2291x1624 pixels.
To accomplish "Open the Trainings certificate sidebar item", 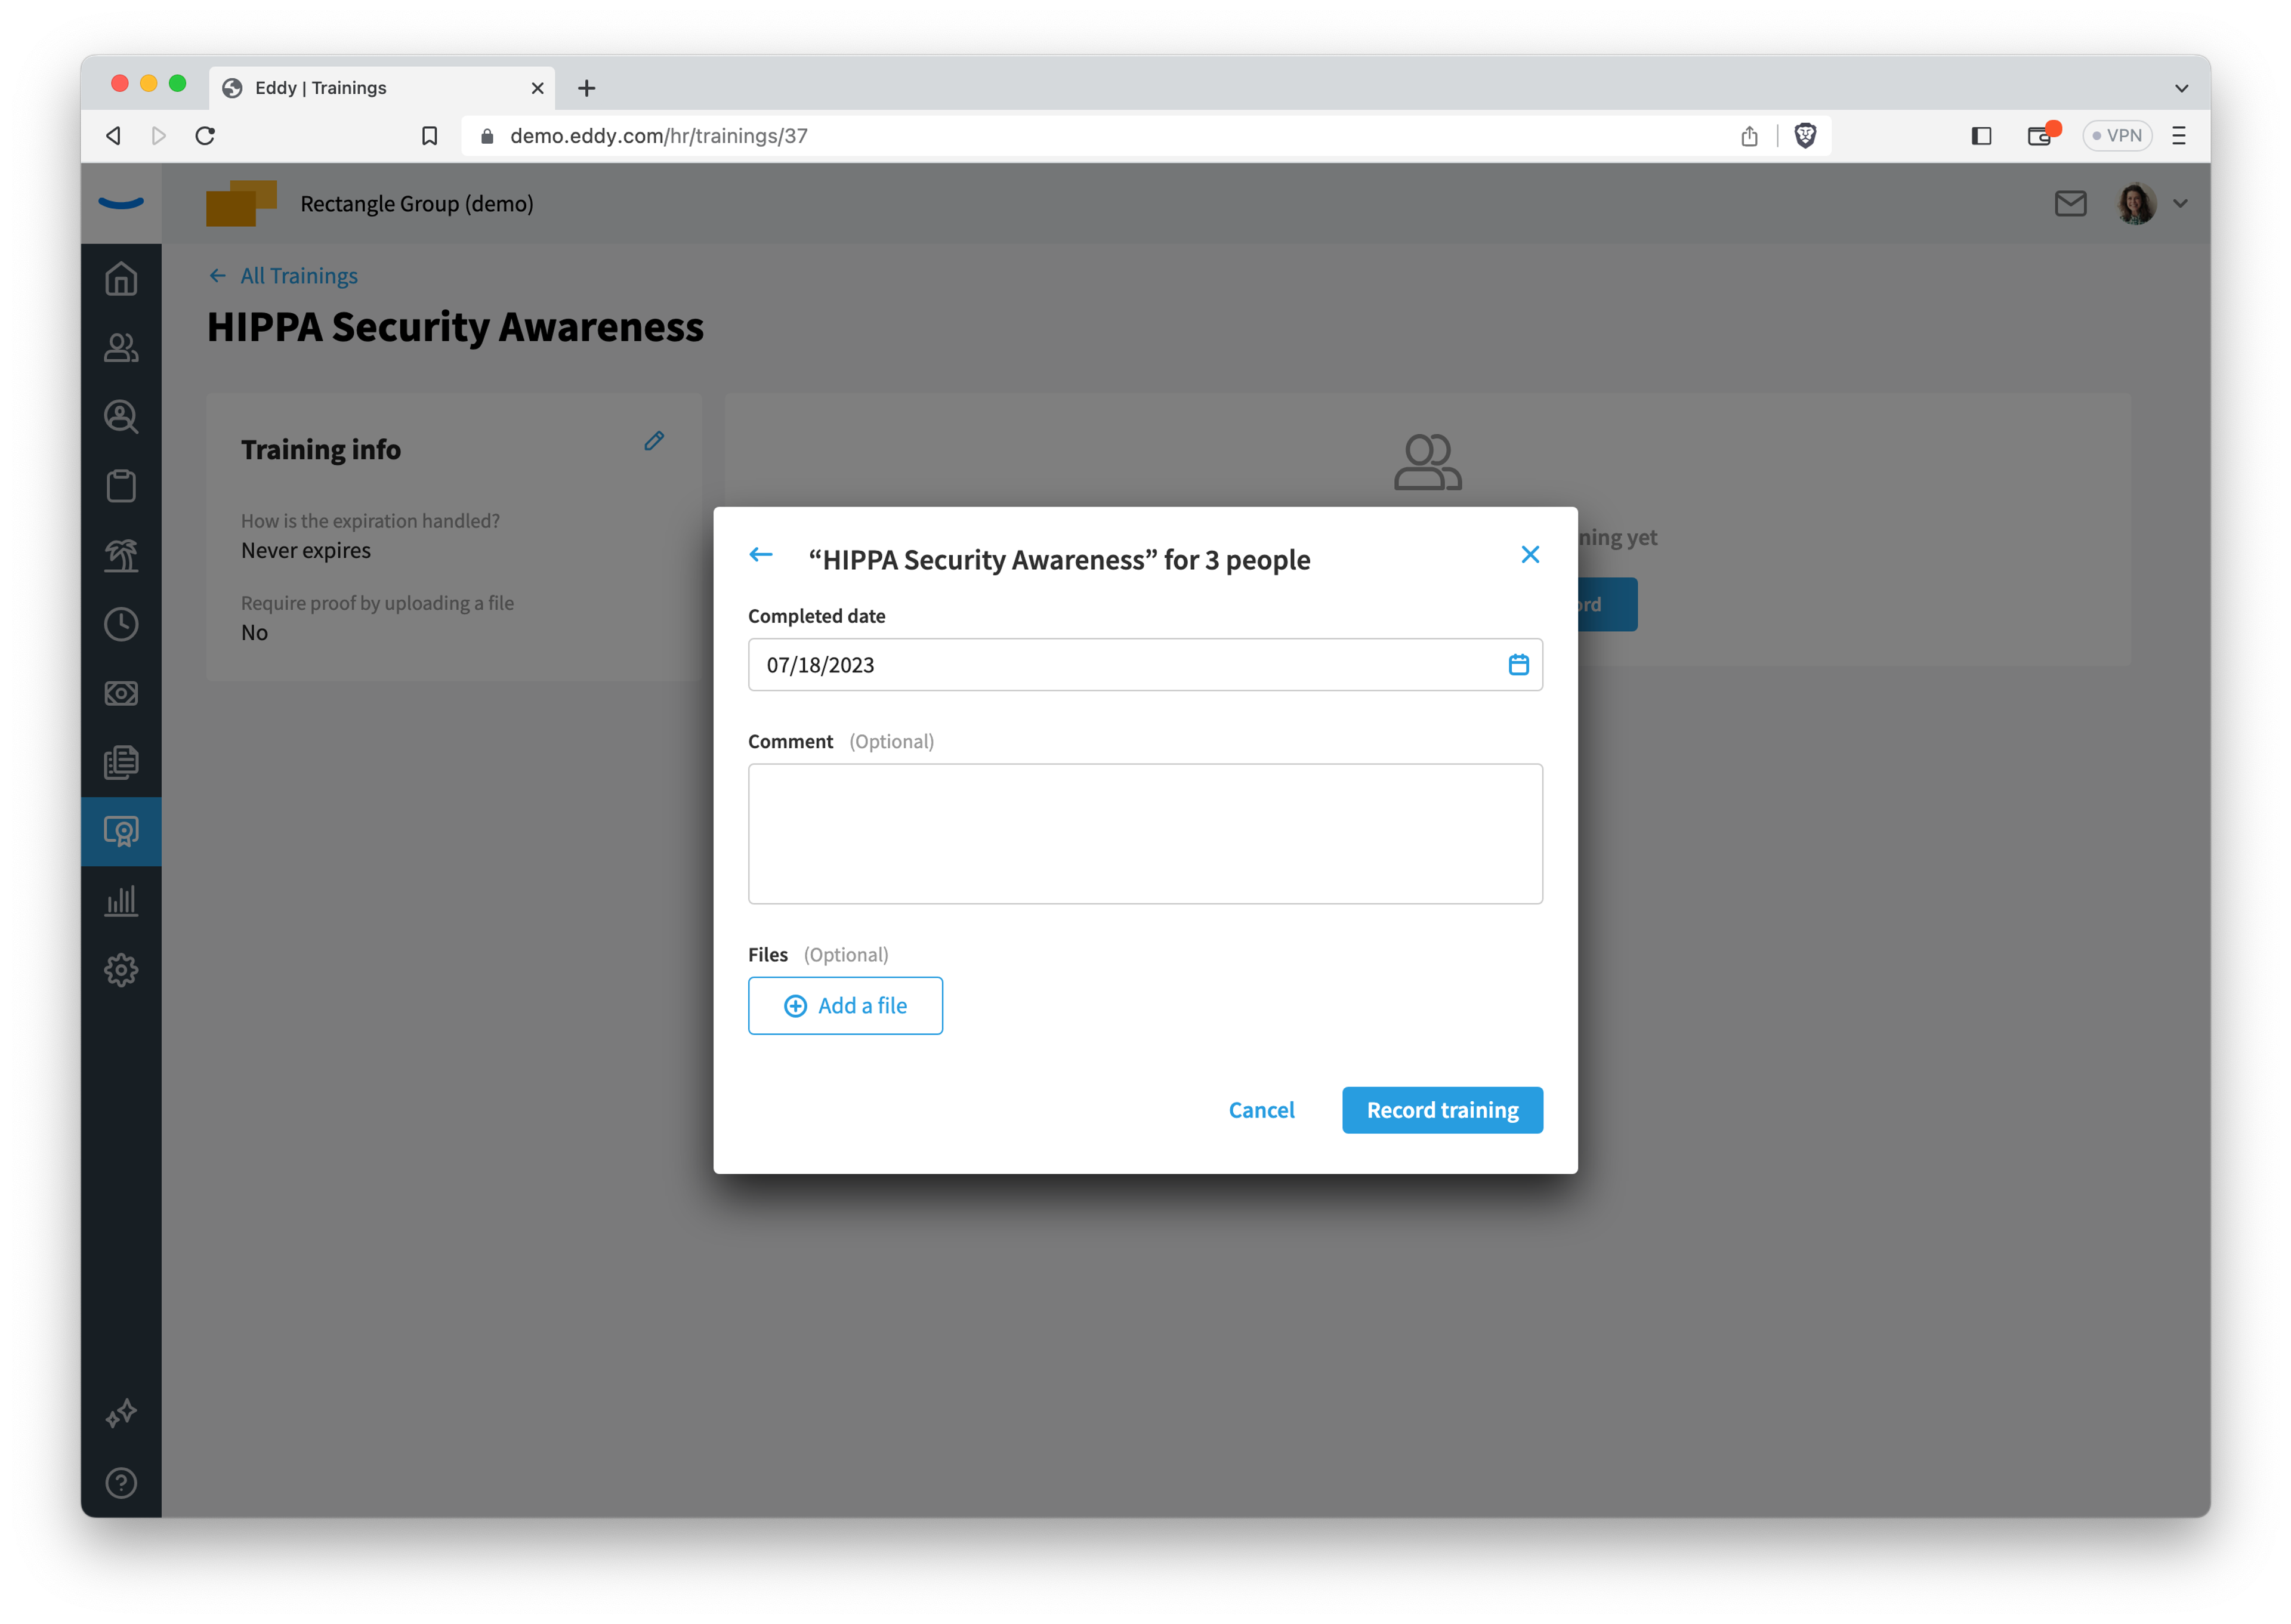I will pyautogui.click(x=121, y=832).
